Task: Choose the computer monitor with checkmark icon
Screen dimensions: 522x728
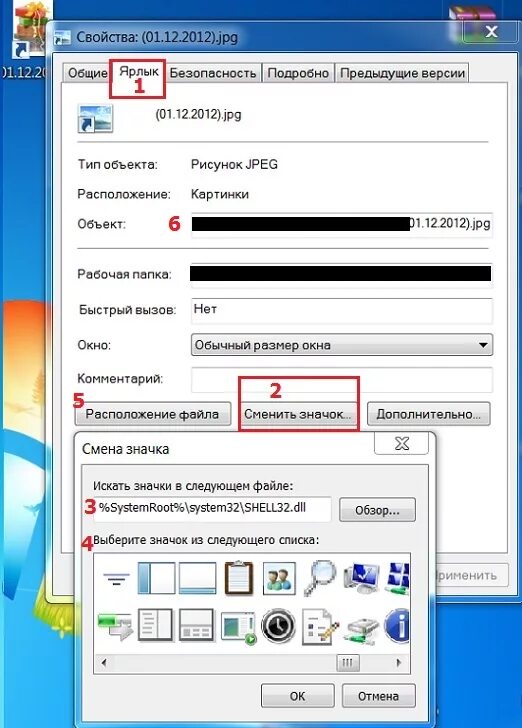Action: point(362,578)
